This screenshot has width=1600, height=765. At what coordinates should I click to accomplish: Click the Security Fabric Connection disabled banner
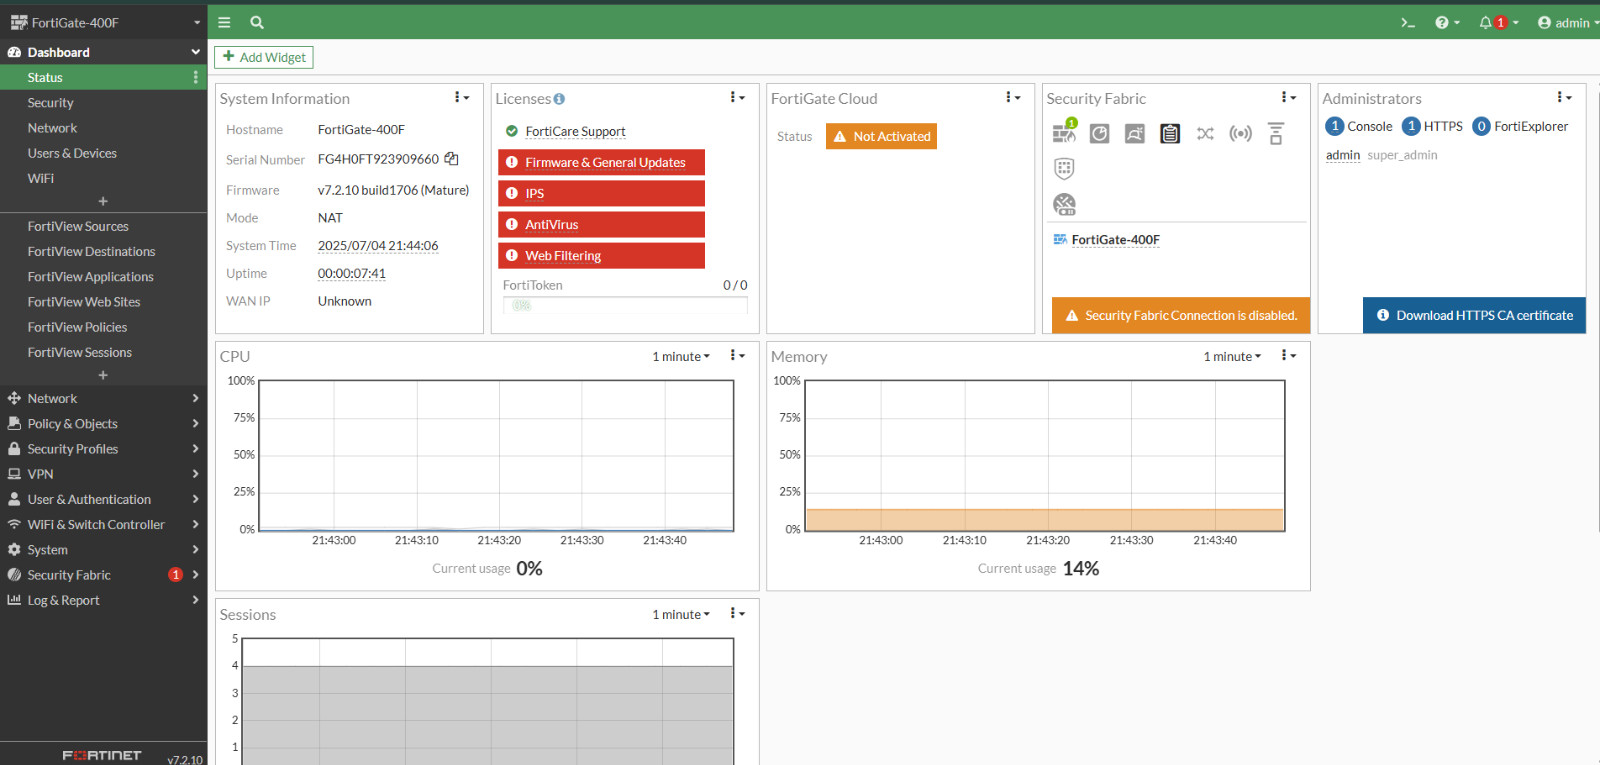click(1181, 315)
